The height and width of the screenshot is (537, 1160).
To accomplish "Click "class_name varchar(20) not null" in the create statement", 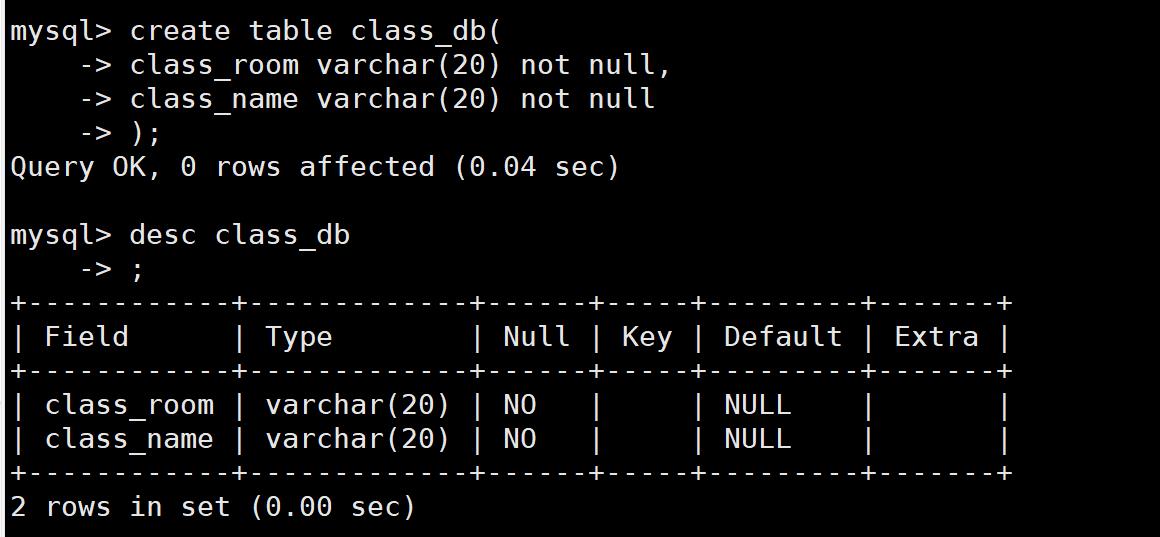I will point(392,99).
